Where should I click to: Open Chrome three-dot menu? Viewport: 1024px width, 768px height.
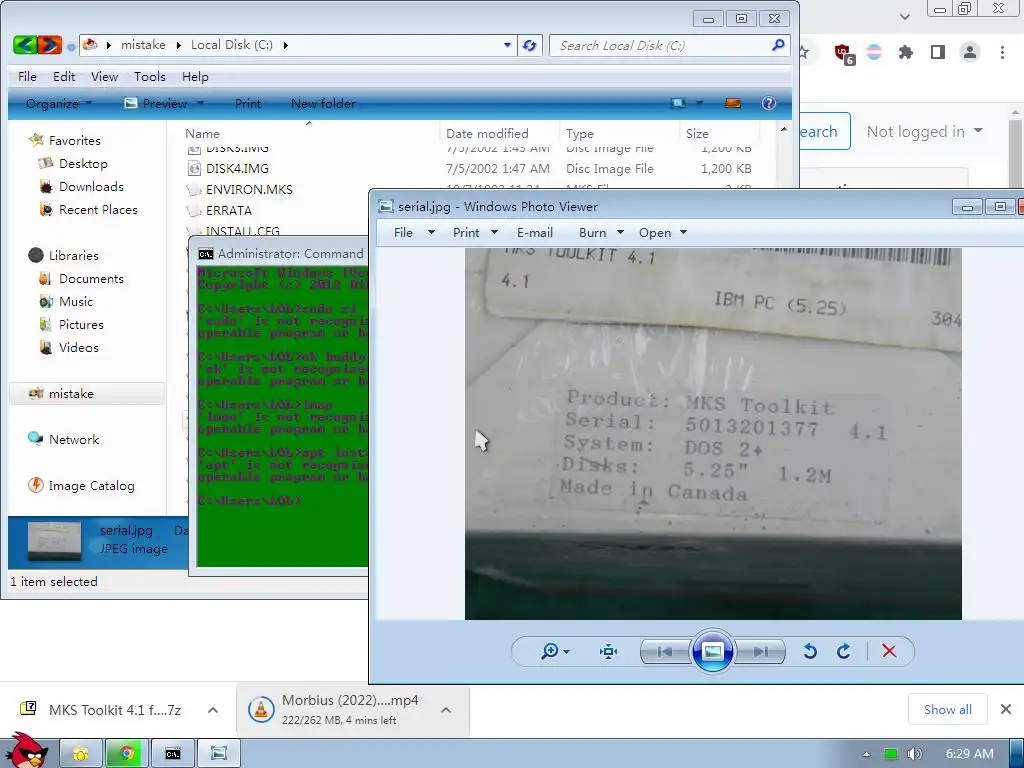click(x=1002, y=52)
